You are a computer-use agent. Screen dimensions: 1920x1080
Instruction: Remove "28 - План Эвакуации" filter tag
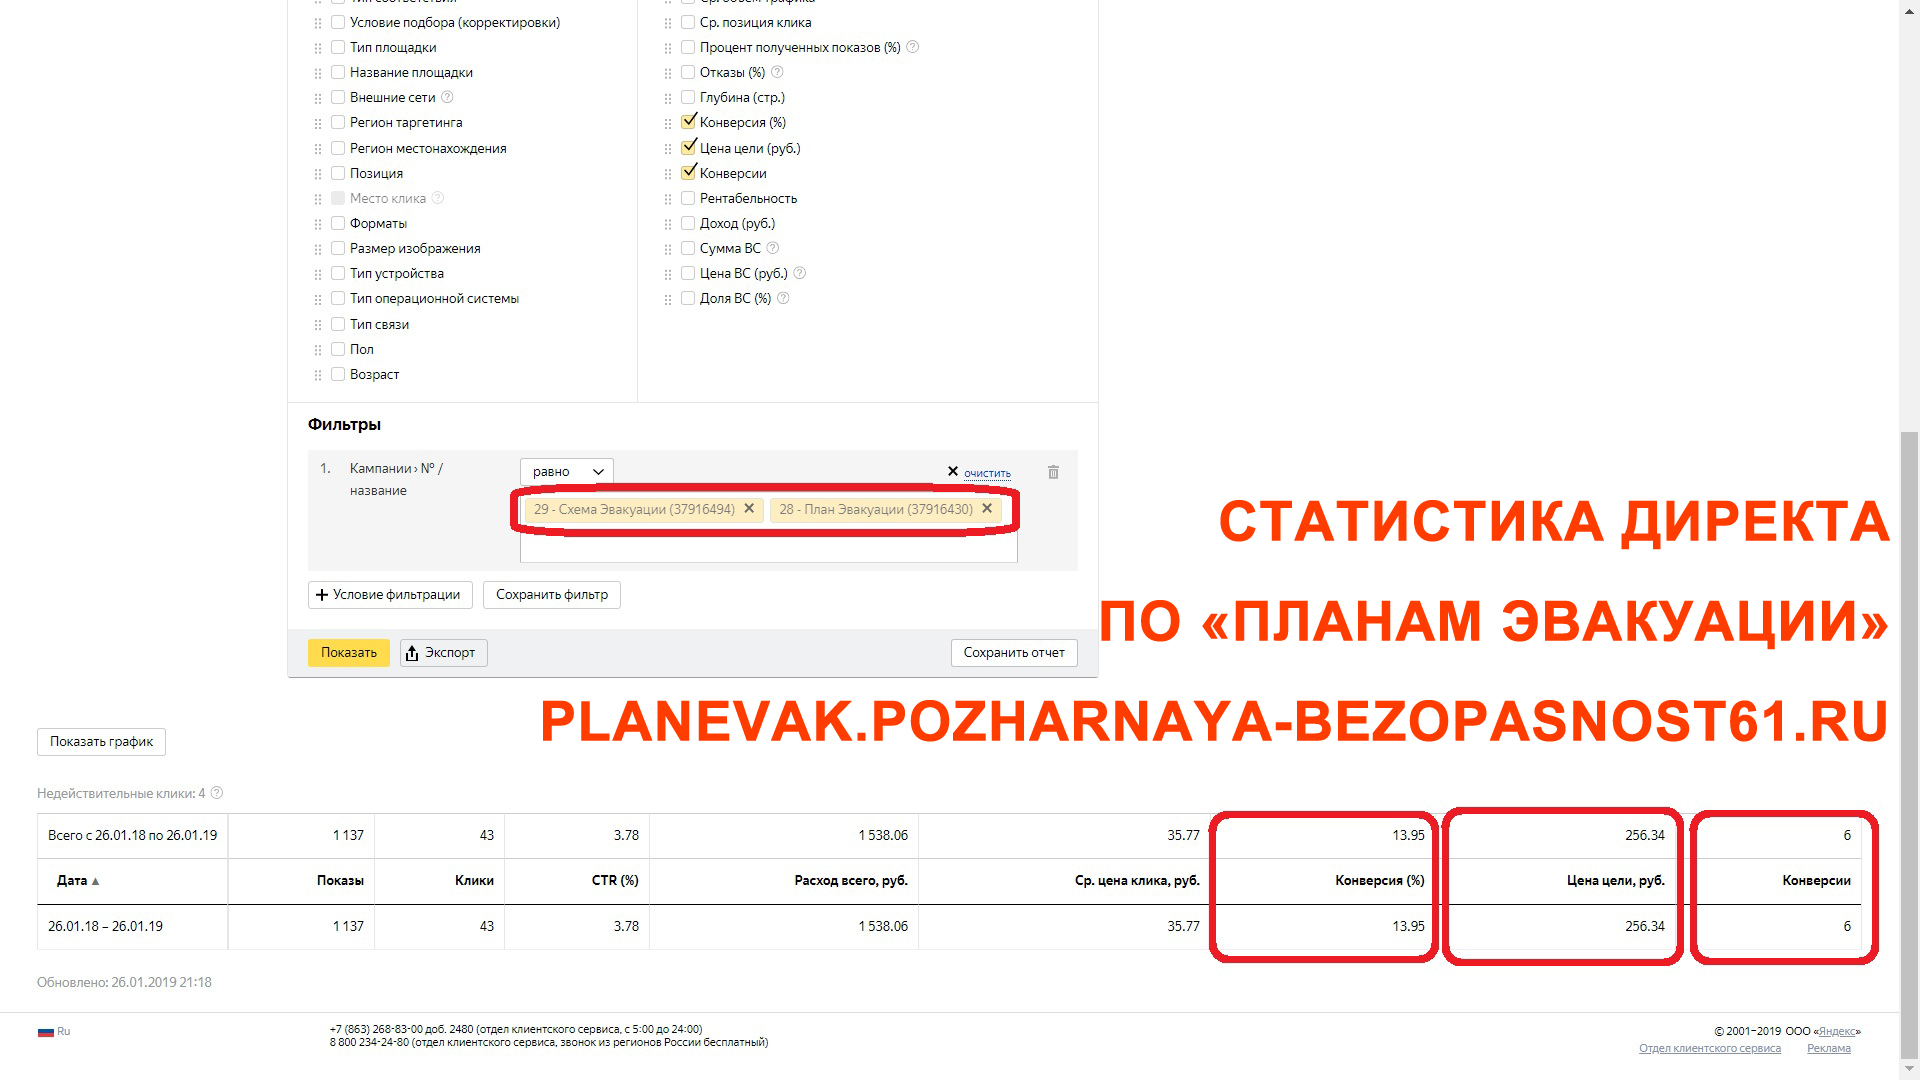987,509
